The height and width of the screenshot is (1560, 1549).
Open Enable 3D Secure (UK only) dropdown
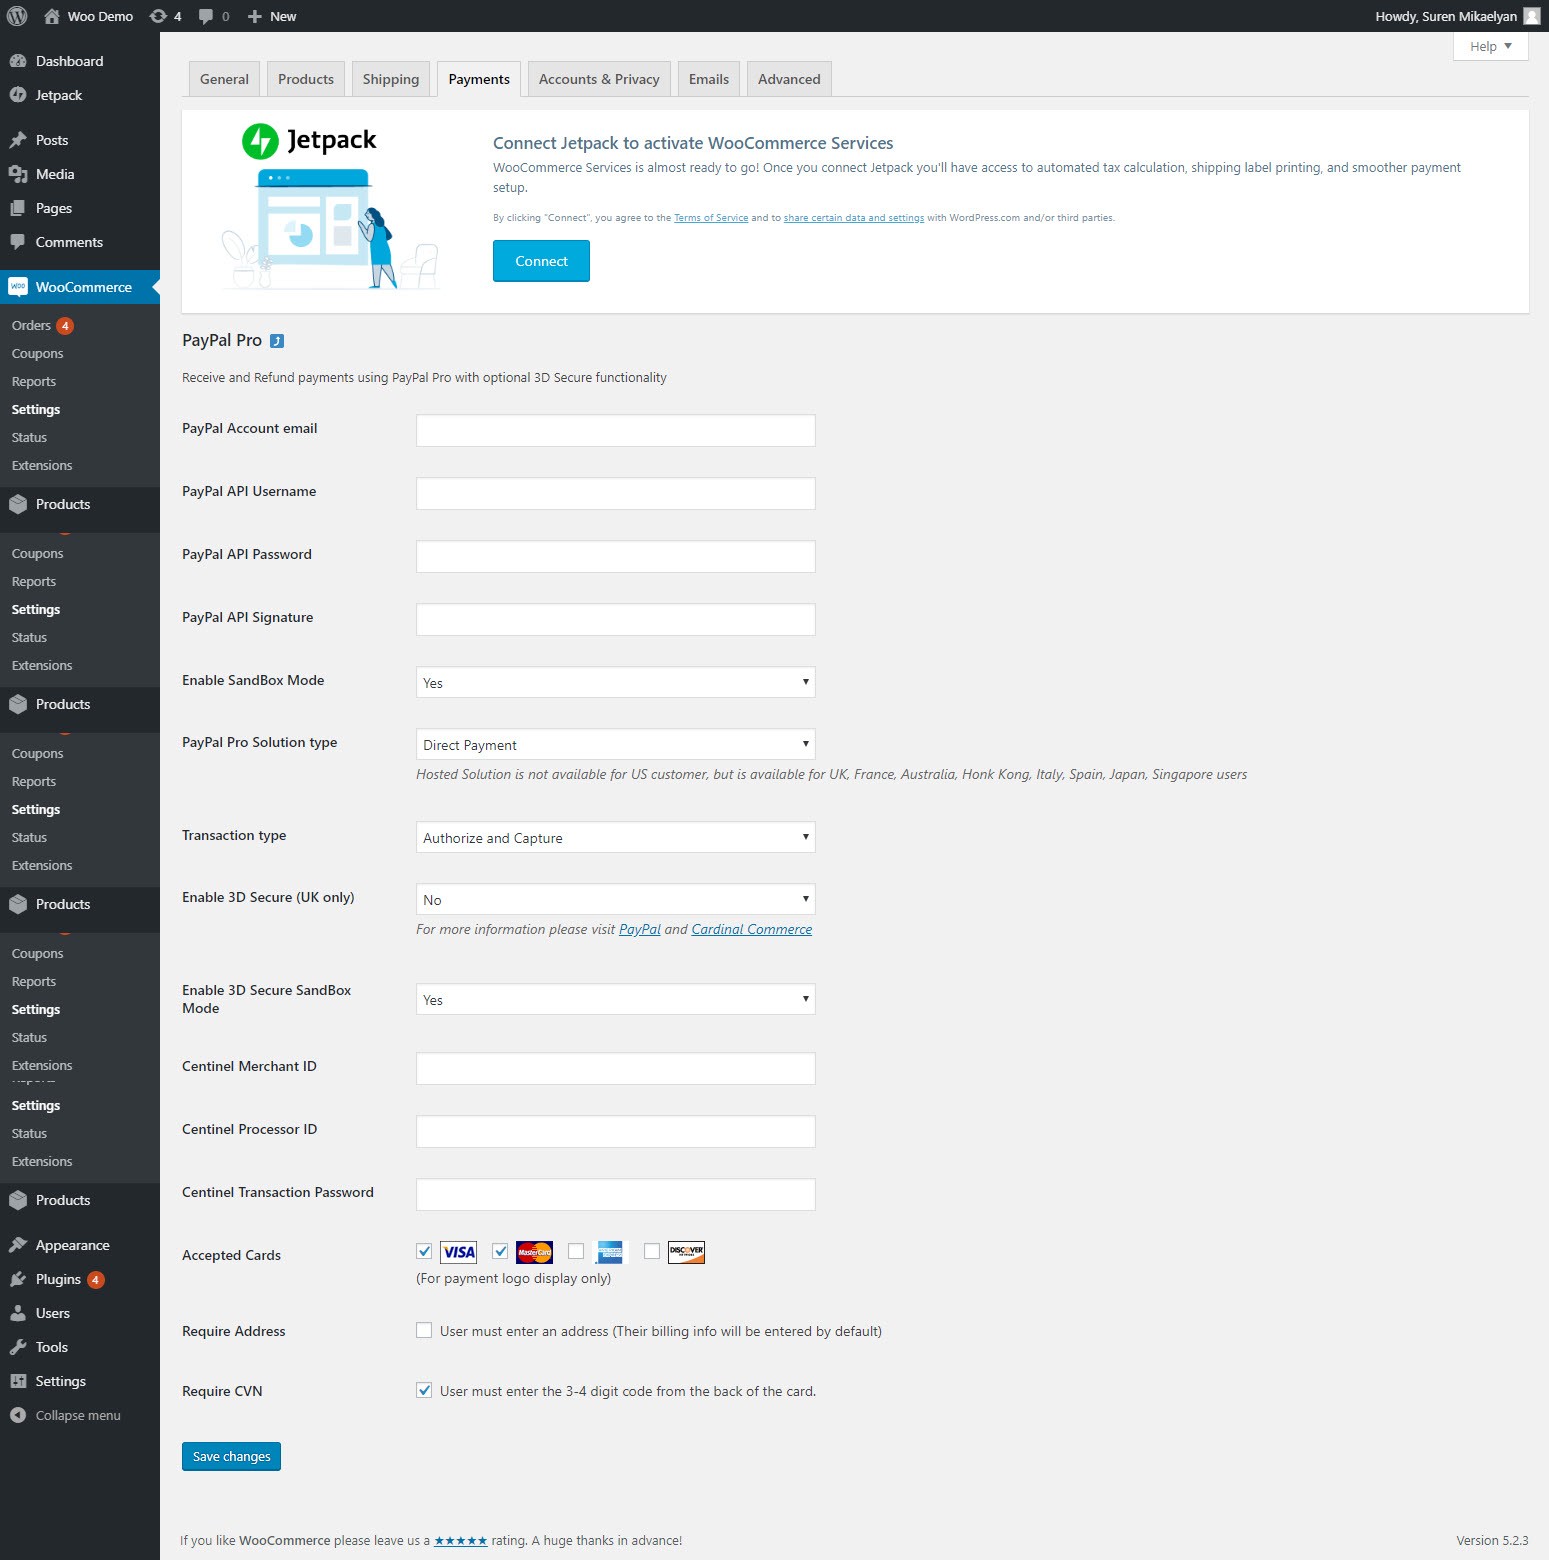pos(615,899)
